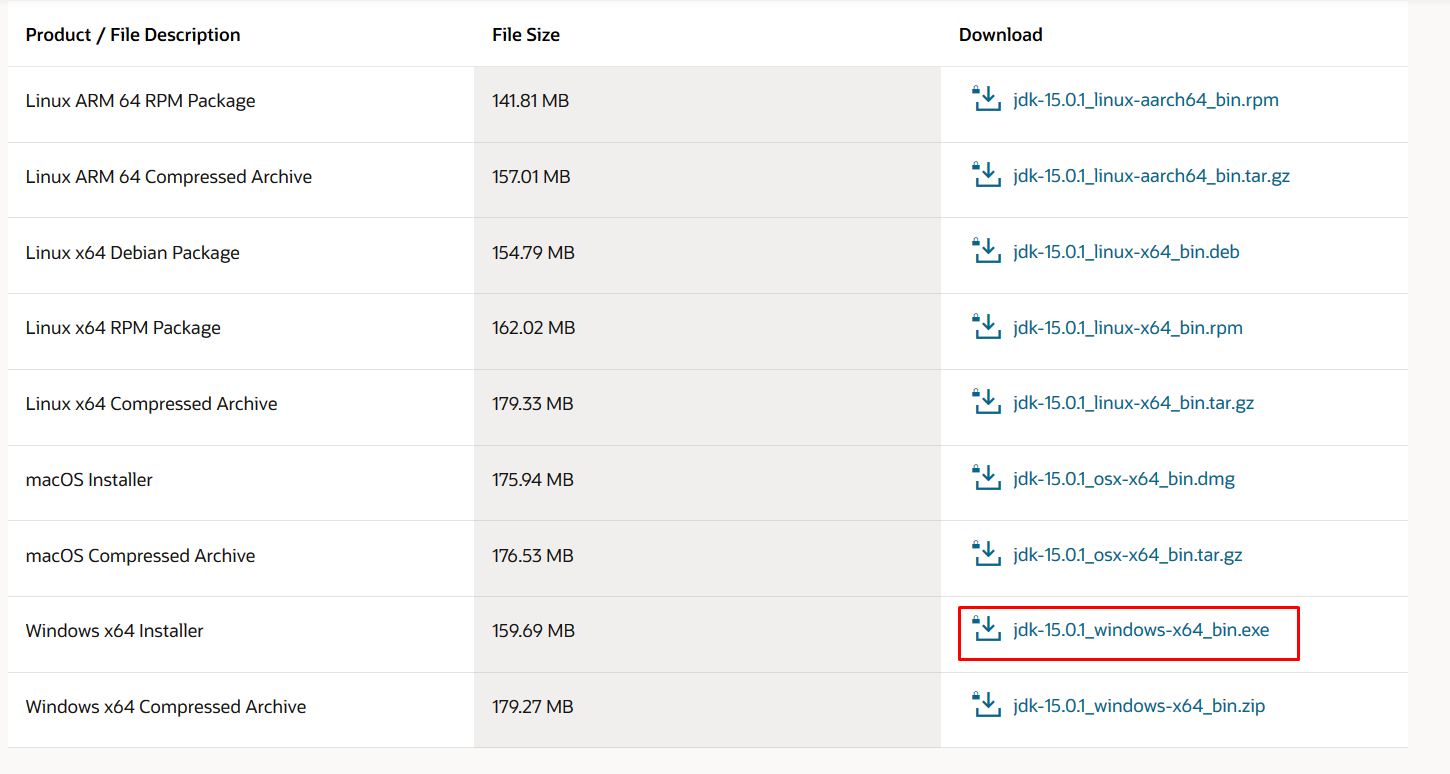Click the 141.81 MB file size
Viewport: 1450px width, 774px height.
(x=531, y=101)
